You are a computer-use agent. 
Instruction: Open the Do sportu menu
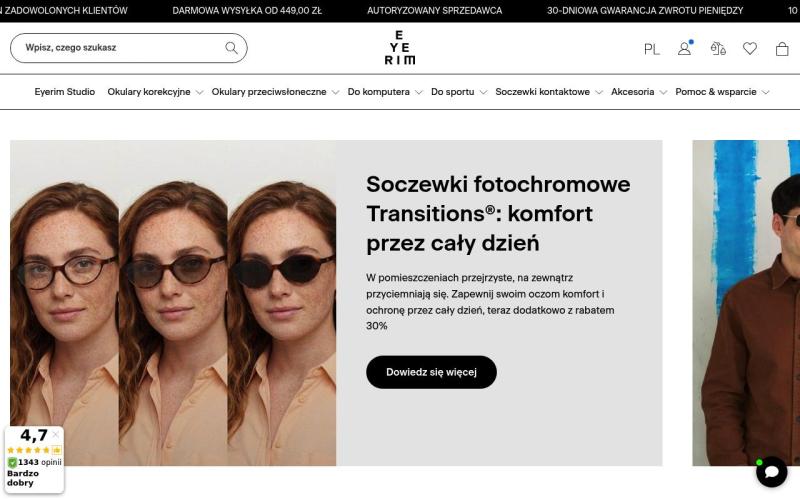tap(459, 92)
